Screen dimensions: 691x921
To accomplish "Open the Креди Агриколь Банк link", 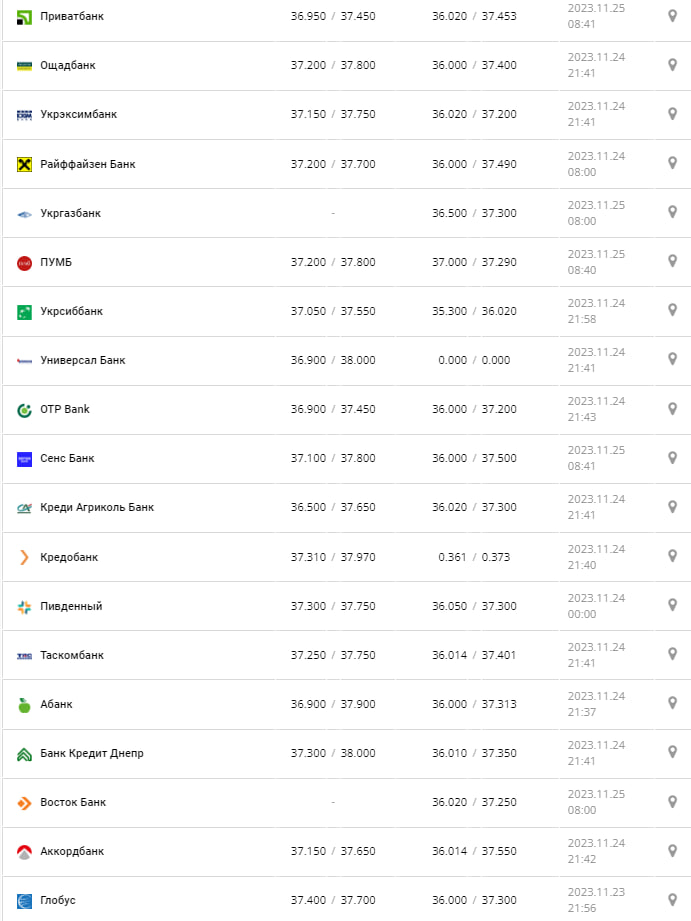I will pos(97,508).
